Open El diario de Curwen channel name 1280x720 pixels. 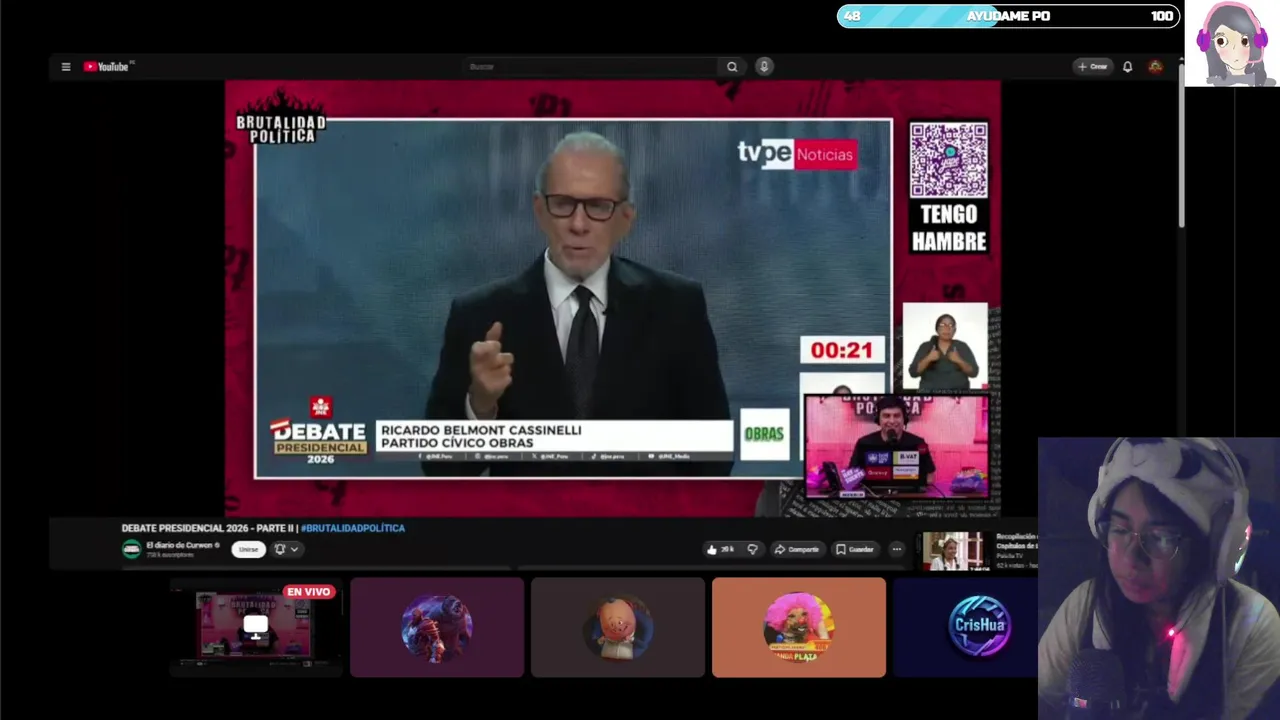pyautogui.click(x=179, y=545)
